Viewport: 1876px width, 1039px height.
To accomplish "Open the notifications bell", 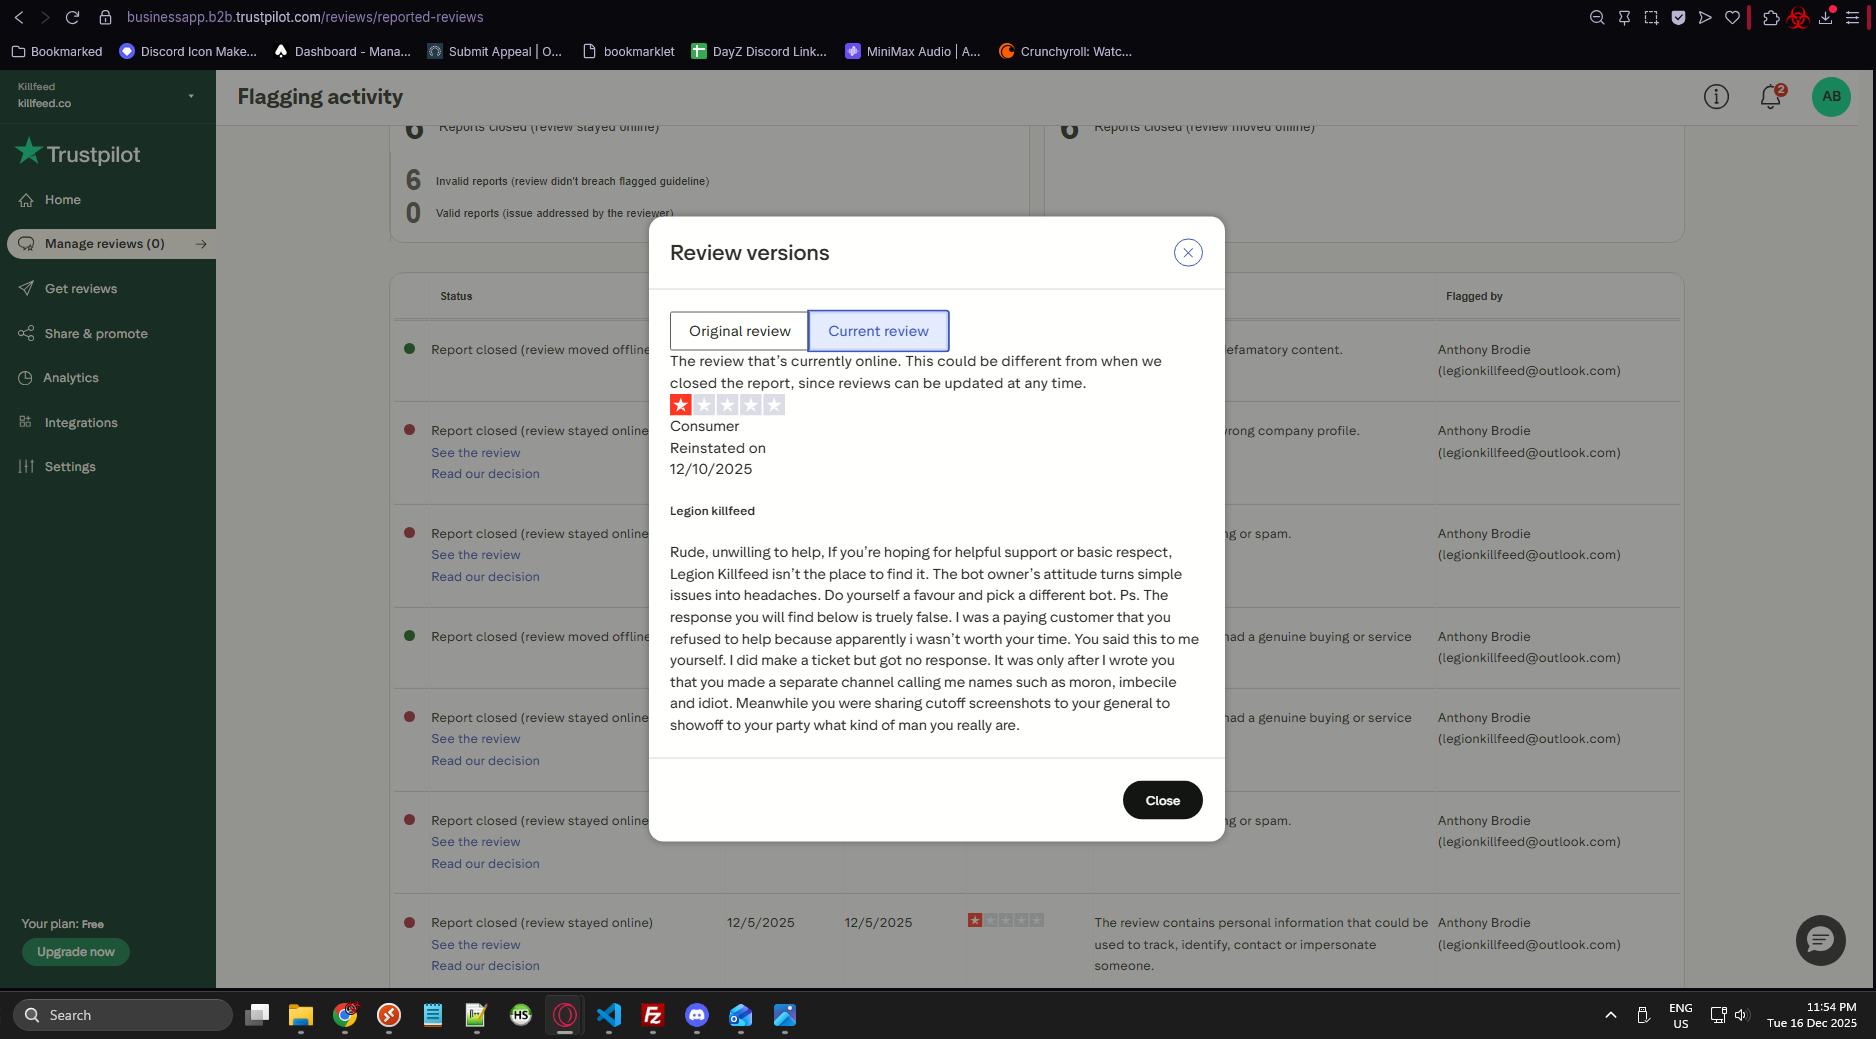I will pyautogui.click(x=1771, y=97).
